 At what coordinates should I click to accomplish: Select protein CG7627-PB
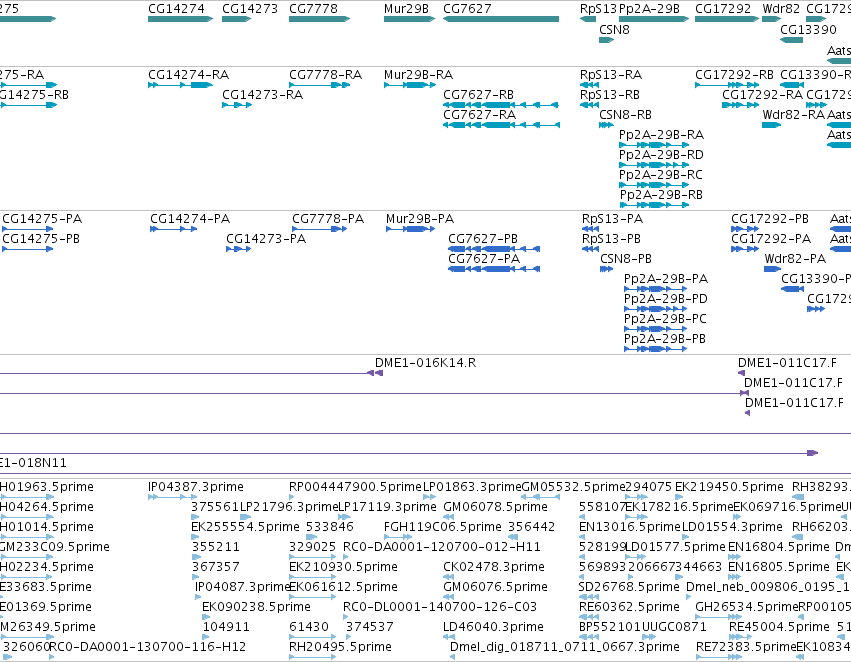click(482, 239)
